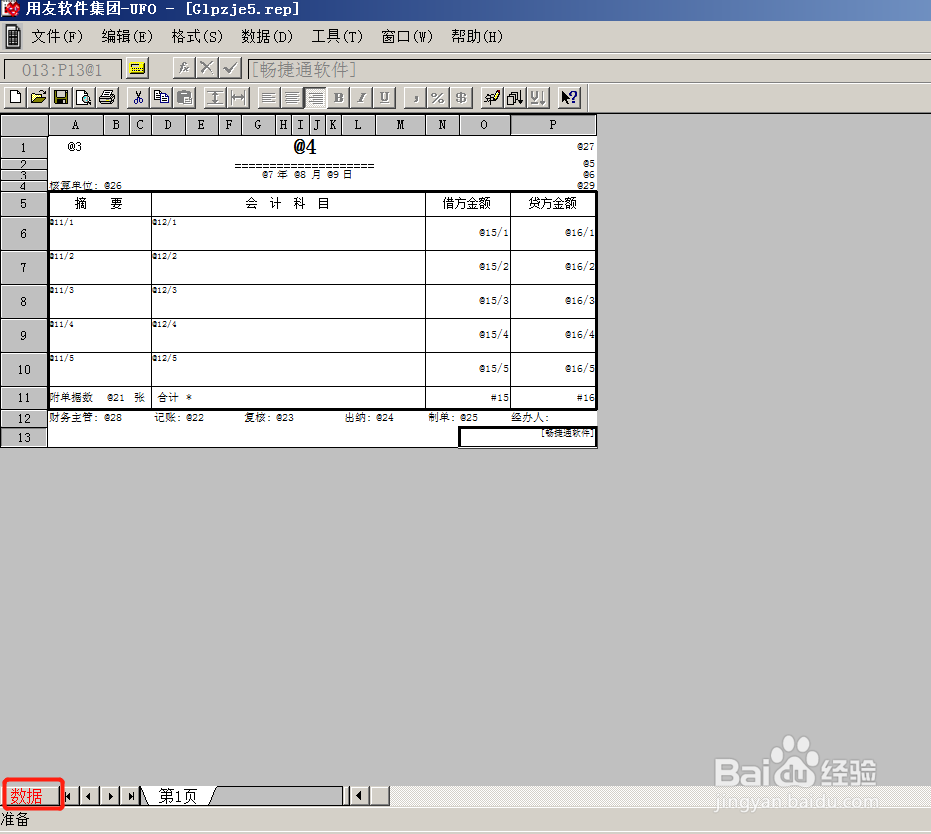Cancel the formula entry with X
Image resolution: width=931 pixels, height=834 pixels.
207,68
